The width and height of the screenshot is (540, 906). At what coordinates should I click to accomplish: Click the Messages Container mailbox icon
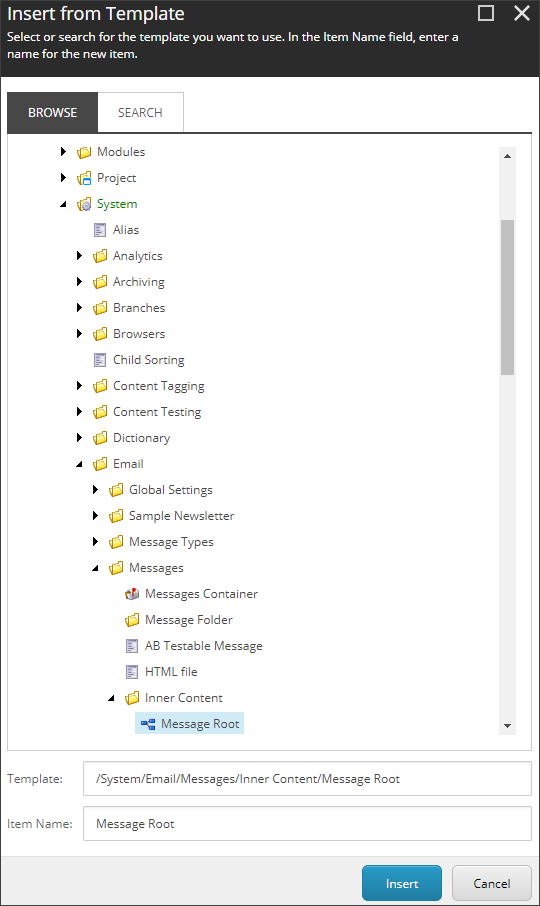[x=132, y=594]
